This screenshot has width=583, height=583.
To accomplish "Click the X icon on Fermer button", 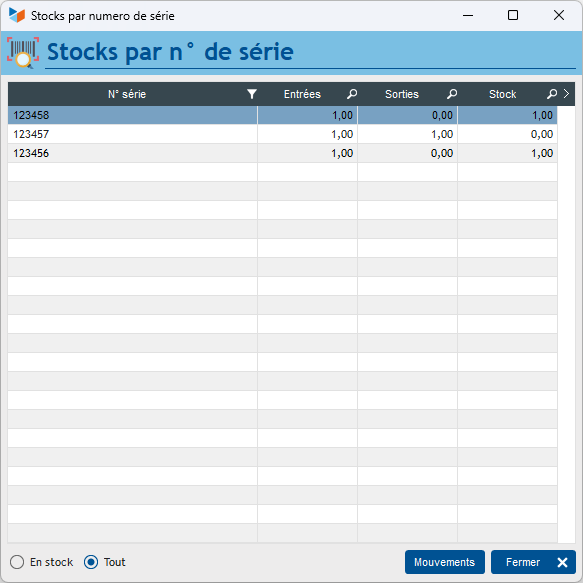I will [x=562, y=562].
